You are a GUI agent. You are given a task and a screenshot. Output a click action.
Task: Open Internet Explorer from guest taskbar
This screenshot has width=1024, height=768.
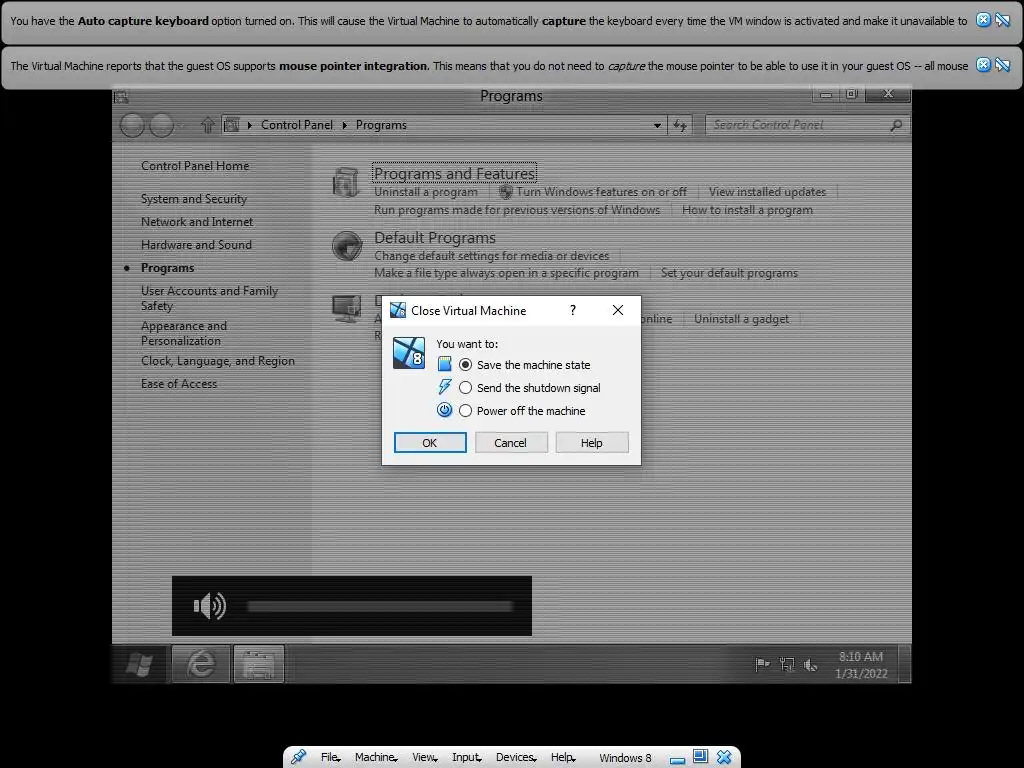click(201, 664)
